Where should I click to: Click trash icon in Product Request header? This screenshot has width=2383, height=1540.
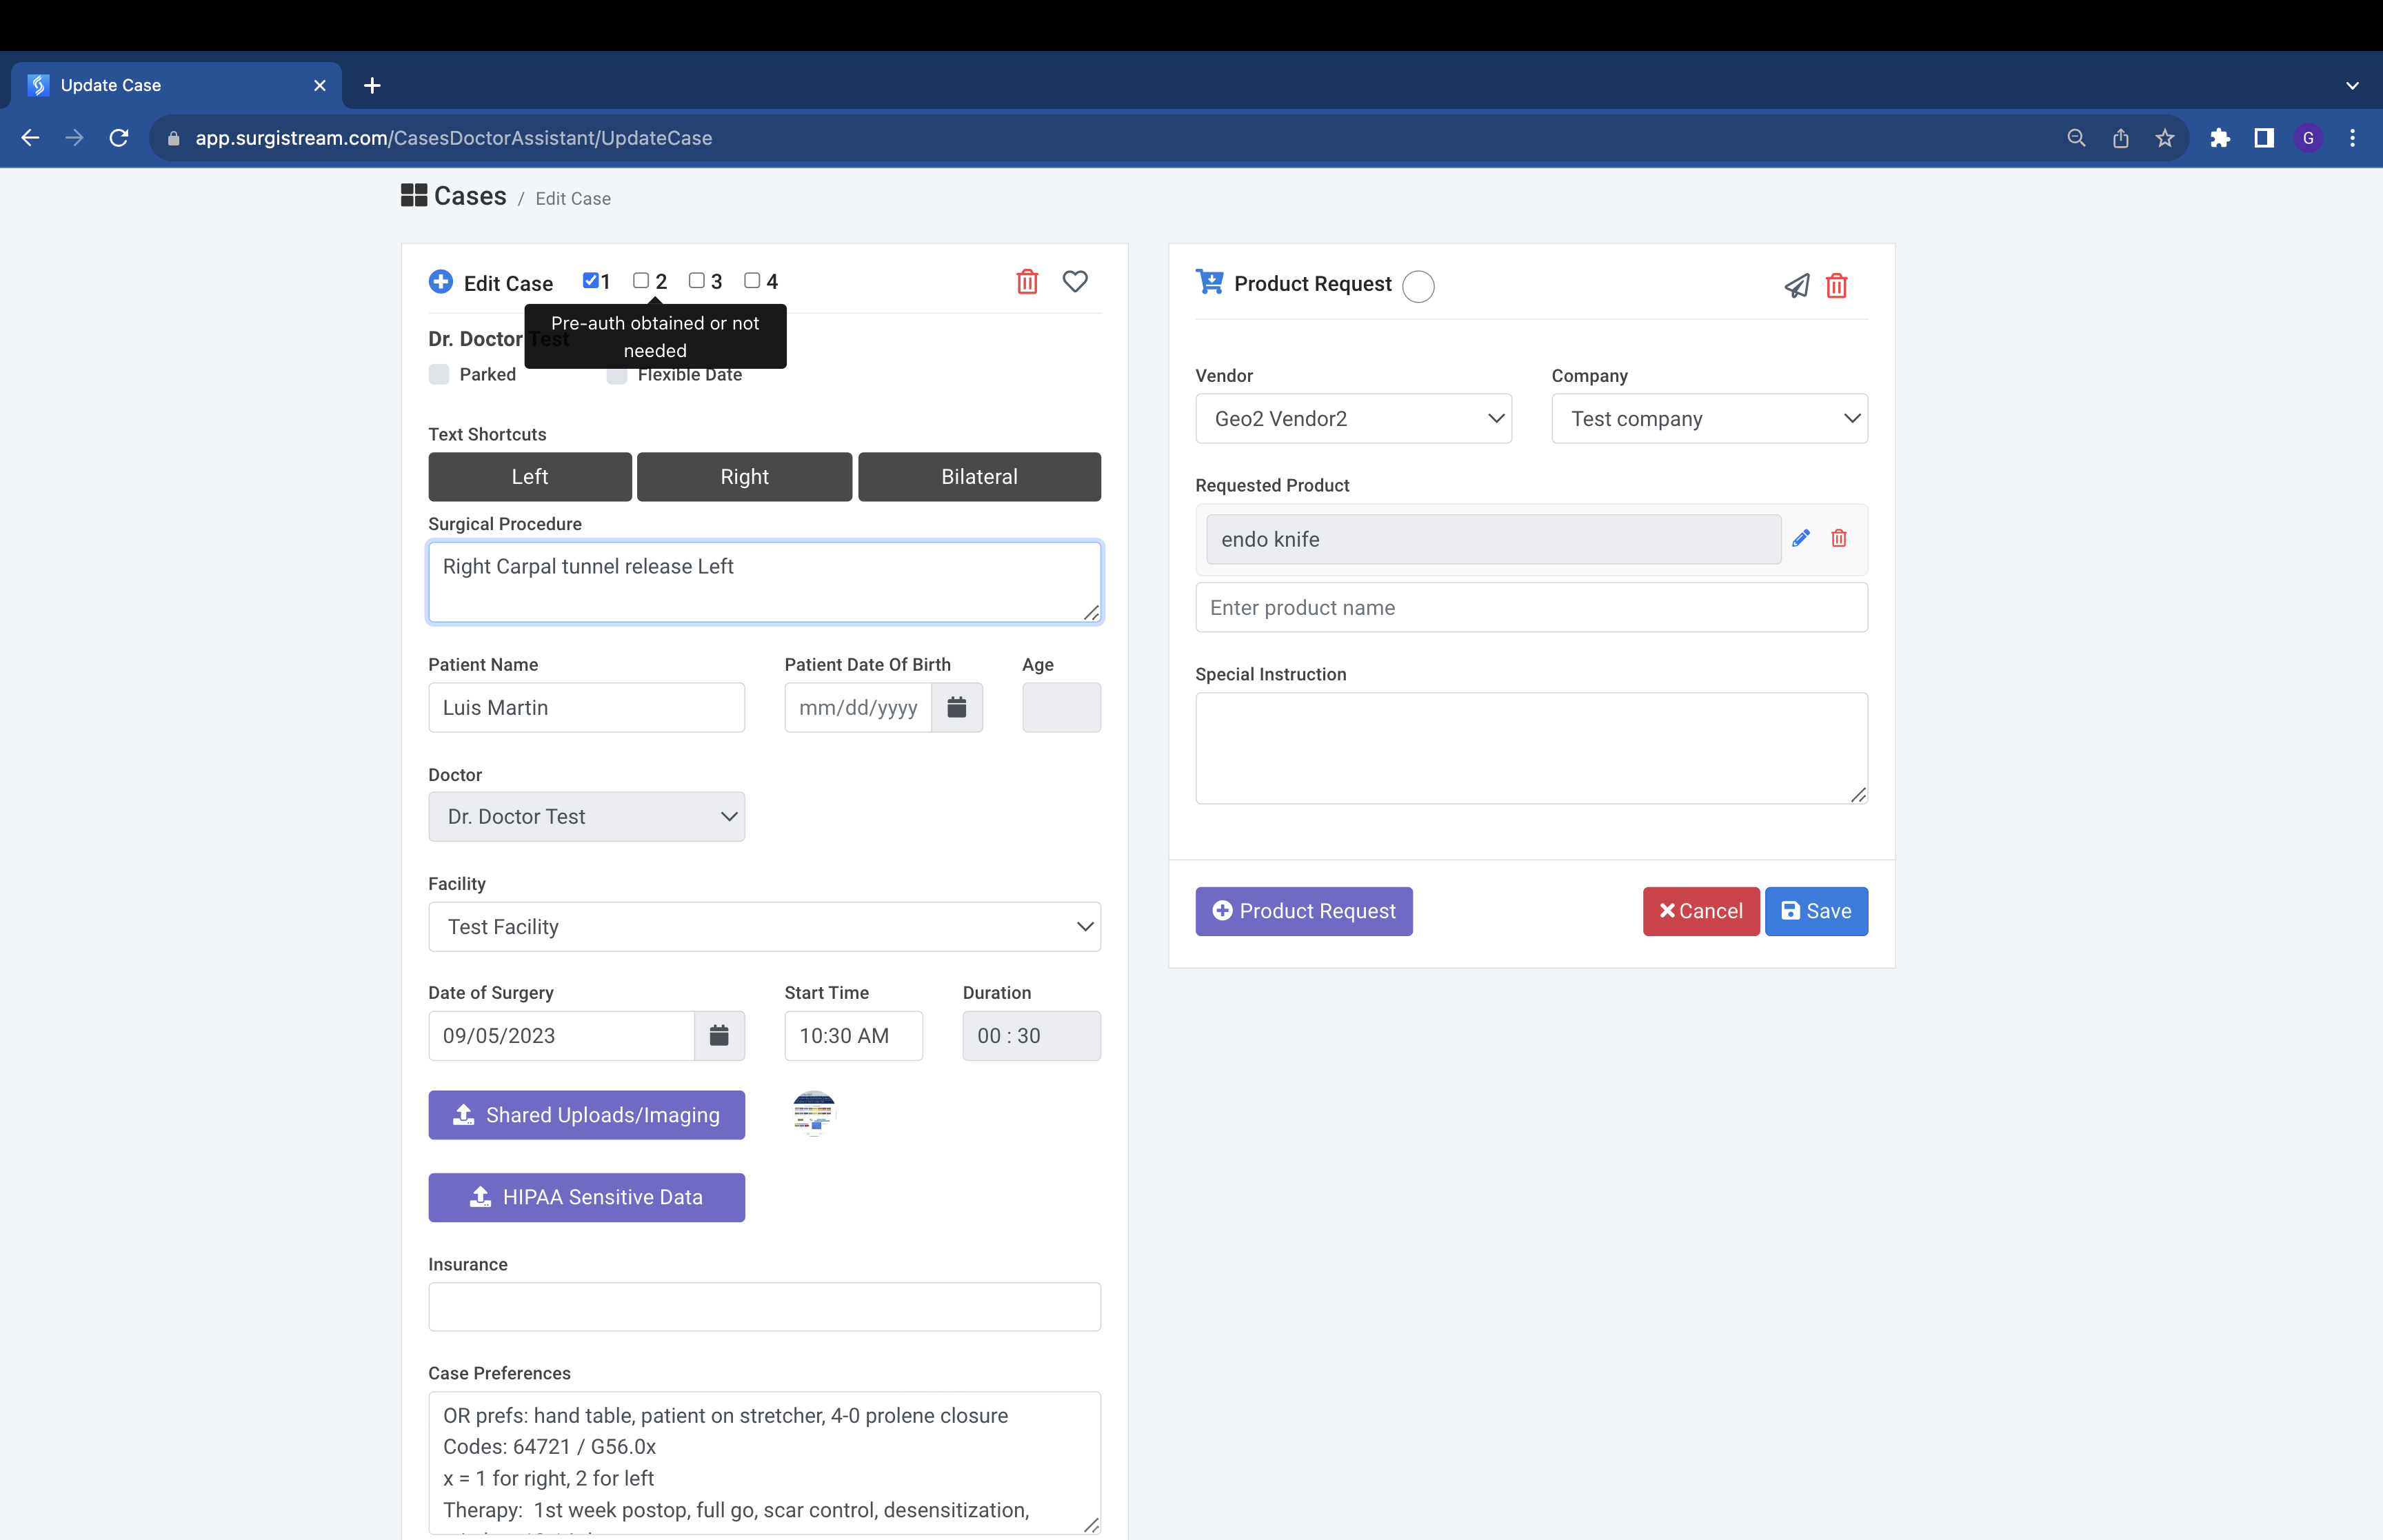pyautogui.click(x=1836, y=286)
